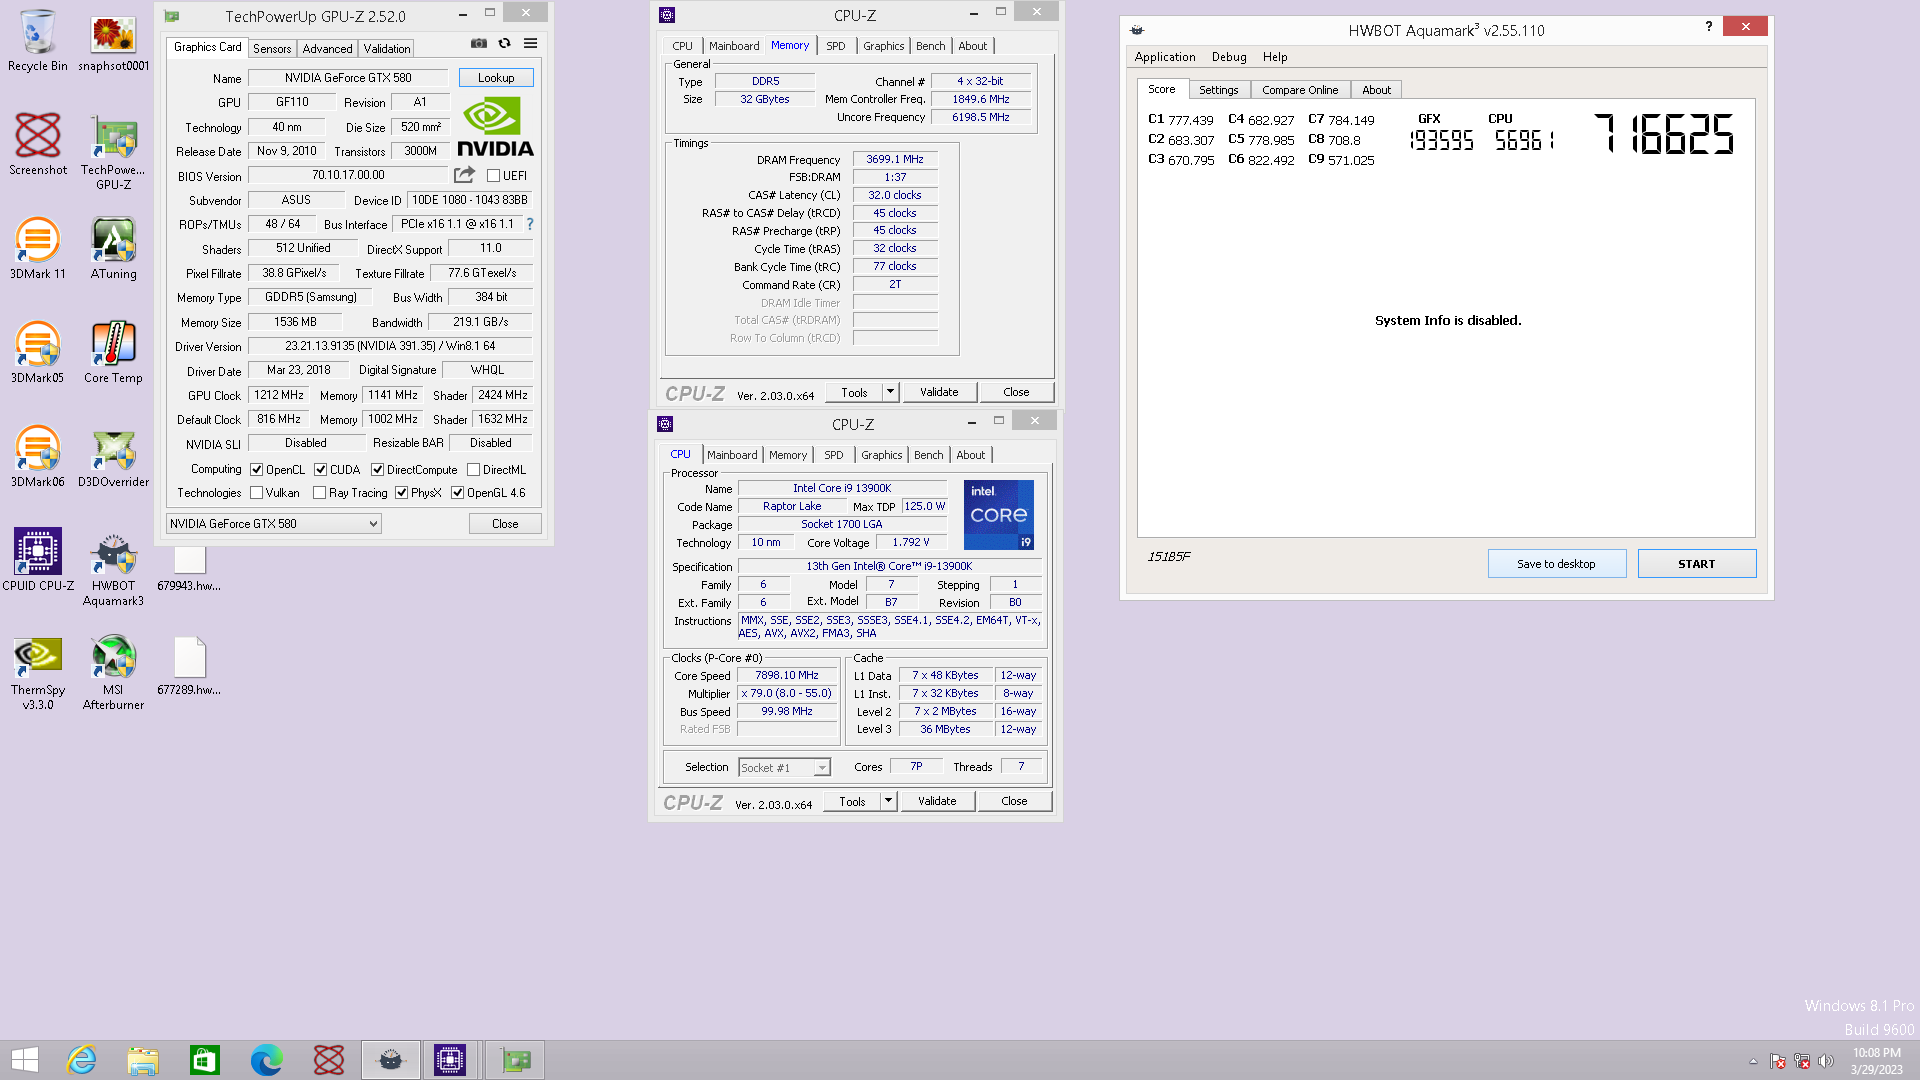This screenshot has height=1080, width=1920.
Task: Click the START button in Aquamark
Action: tap(1696, 564)
